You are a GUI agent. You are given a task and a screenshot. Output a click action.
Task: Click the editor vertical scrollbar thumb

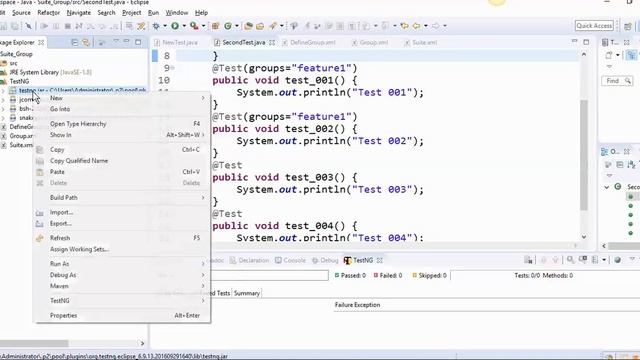[x=584, y=155]
